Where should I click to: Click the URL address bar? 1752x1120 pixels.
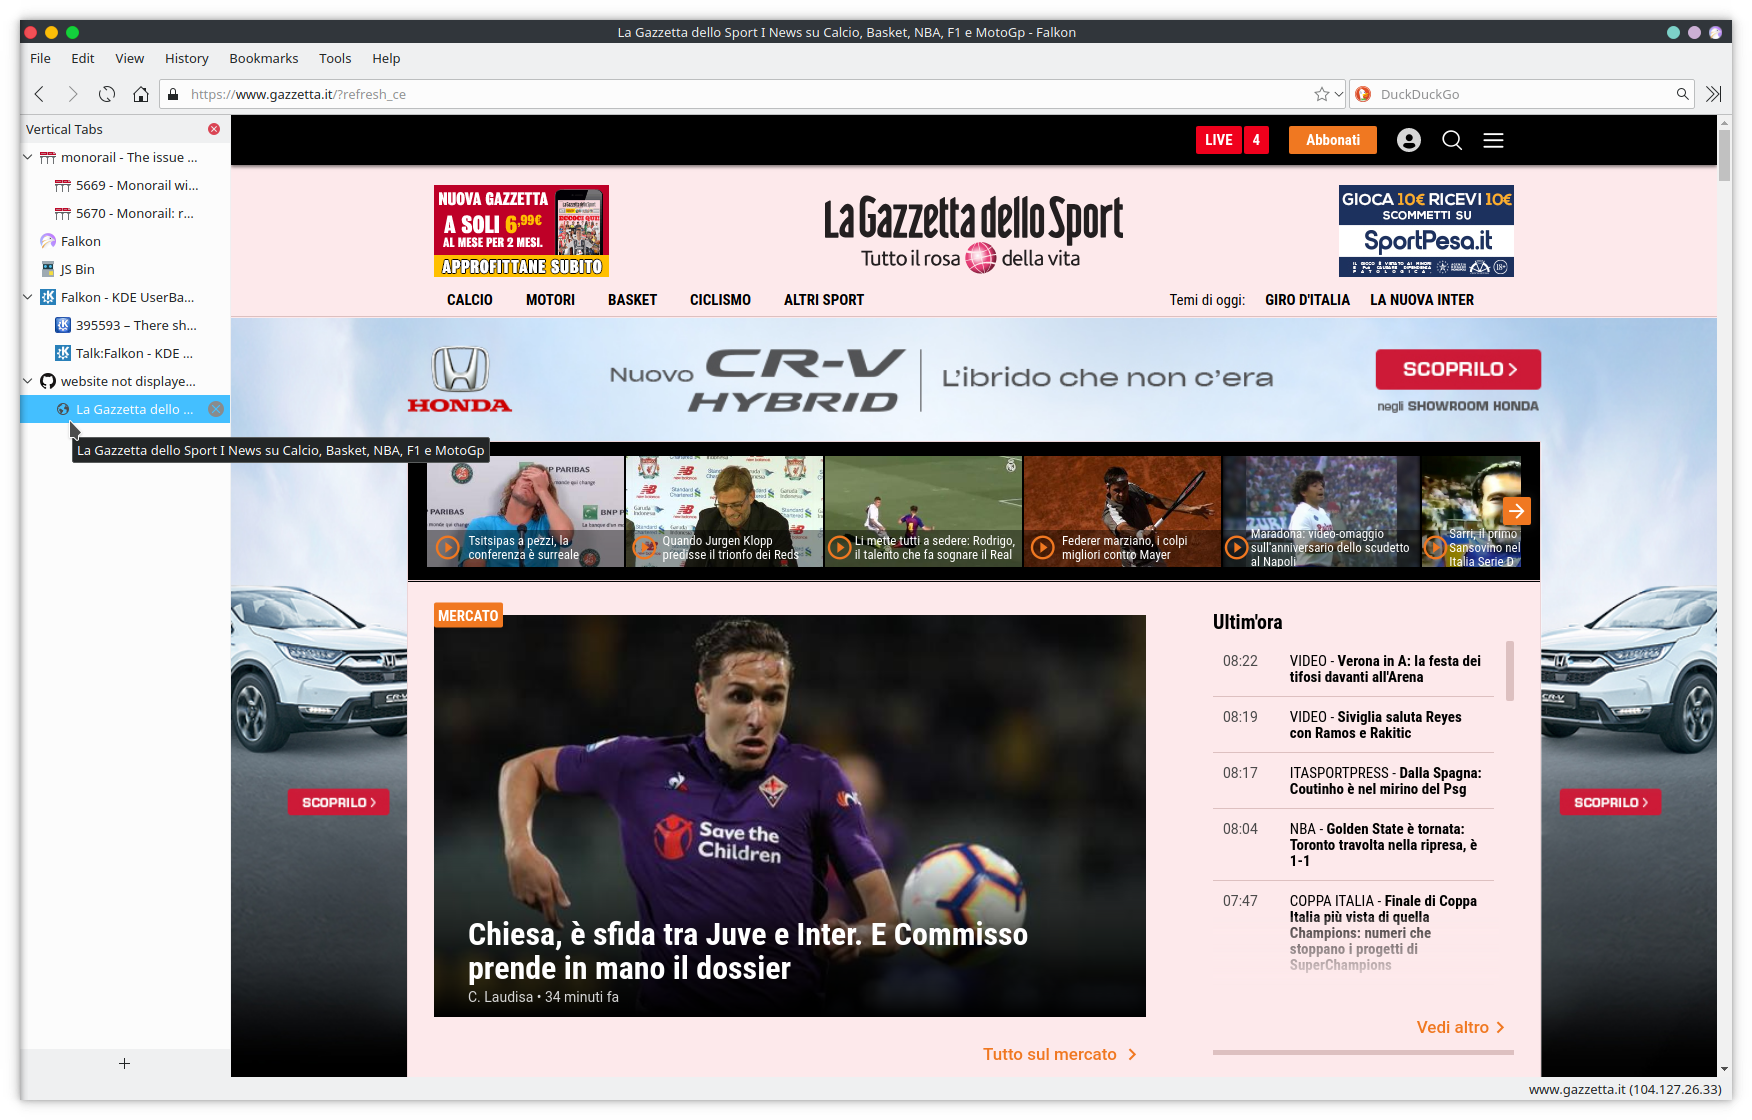click(750, 94)
